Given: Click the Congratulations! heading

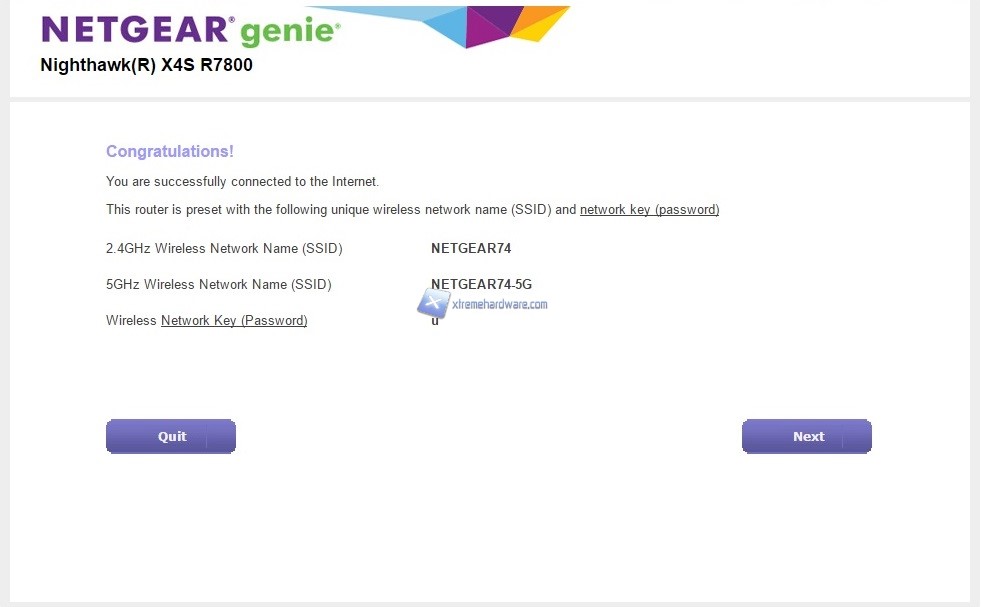Looking at the screenshot, I should click(169, 152).
